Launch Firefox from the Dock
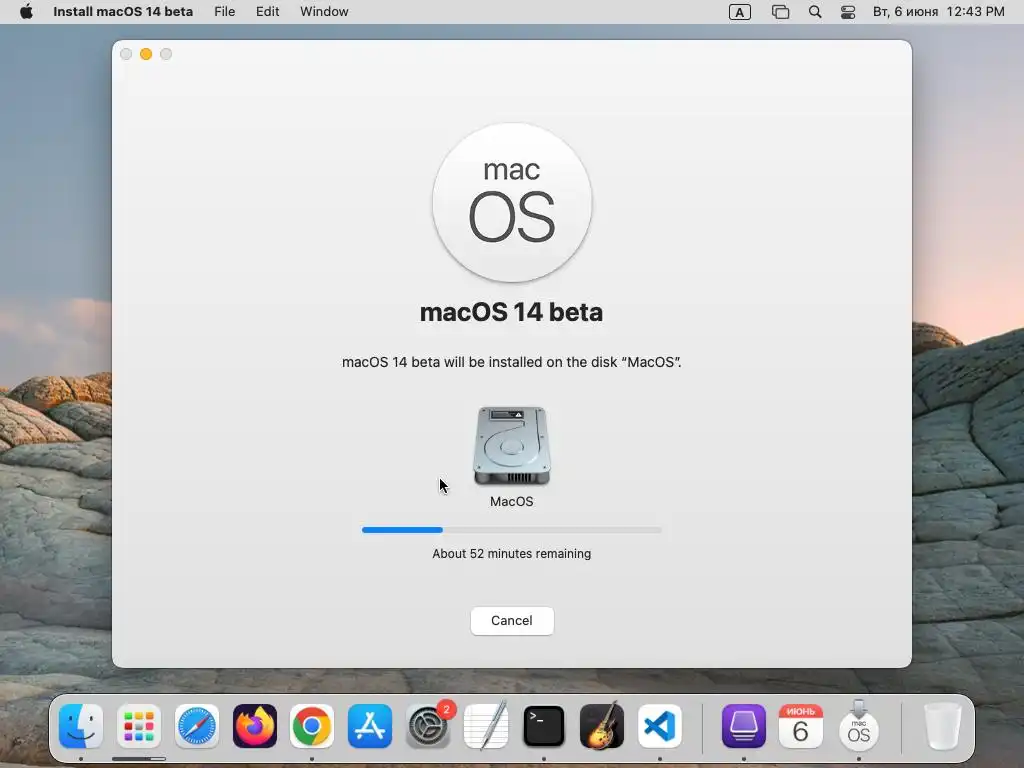The image size is (1024, 768). point(255,726)
